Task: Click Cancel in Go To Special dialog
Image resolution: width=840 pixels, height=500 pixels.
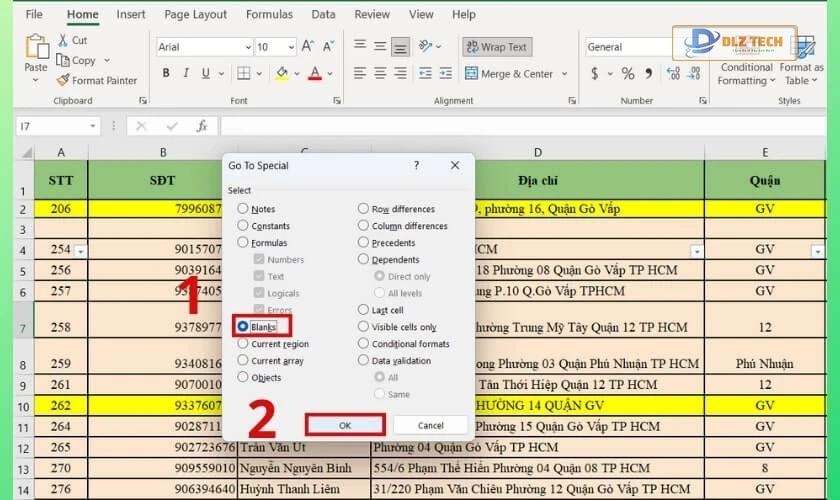Action: (x=430, y=425)
